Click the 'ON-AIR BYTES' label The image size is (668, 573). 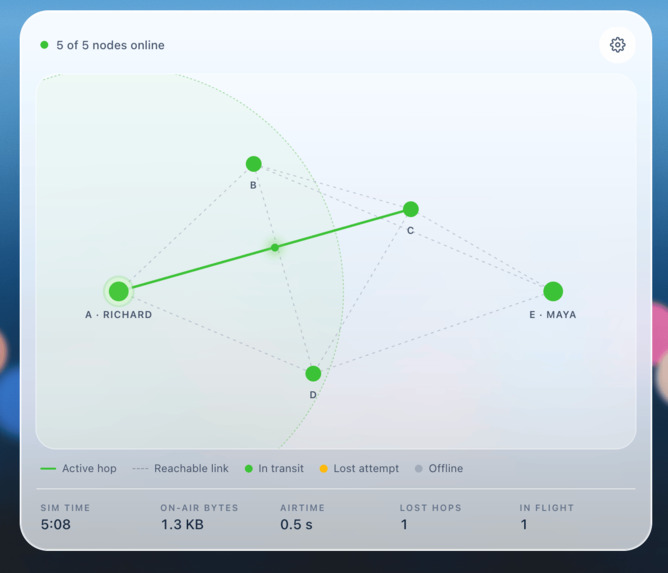[x=199, y=508]
